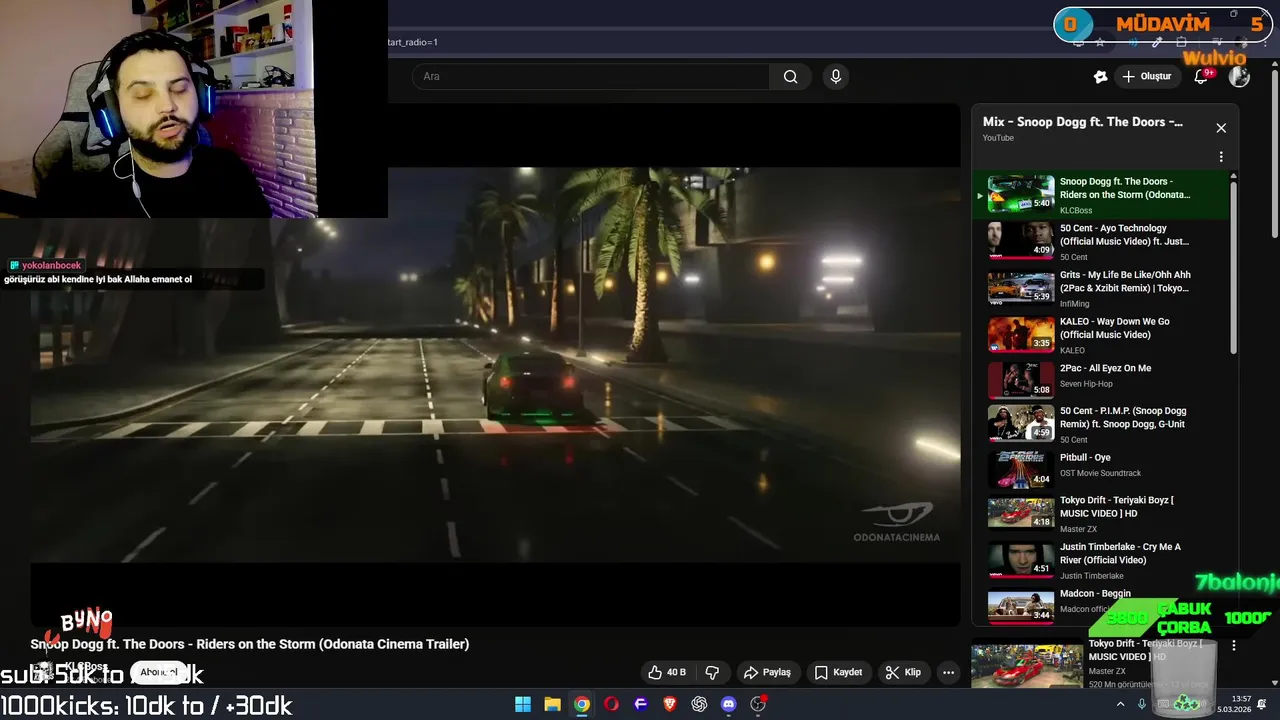The width and height of the screenshot is (1280, 720).
Task: Open the YouTube account avatar menu
Action: [1239, 77]
